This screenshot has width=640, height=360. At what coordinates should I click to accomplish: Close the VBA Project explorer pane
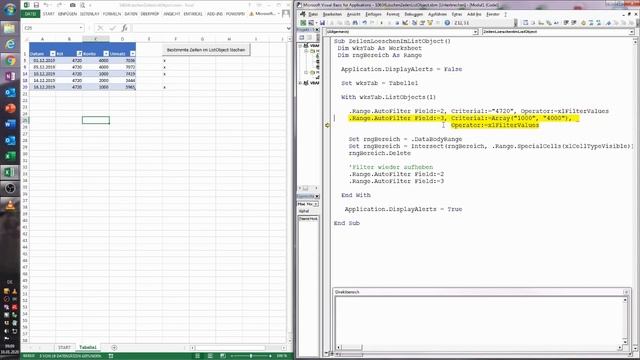[x=317, y=30]
